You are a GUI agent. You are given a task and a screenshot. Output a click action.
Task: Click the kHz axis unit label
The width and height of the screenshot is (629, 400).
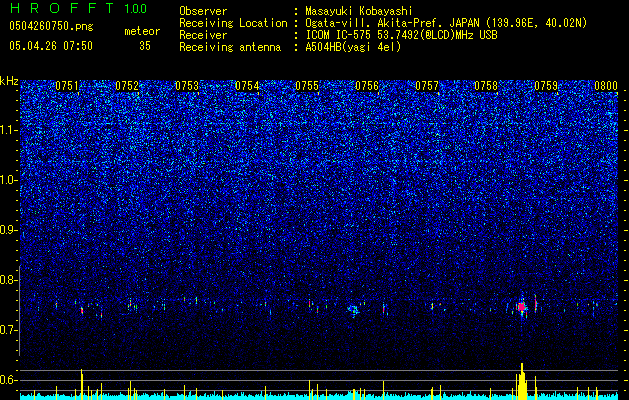[x=9, y=81]
